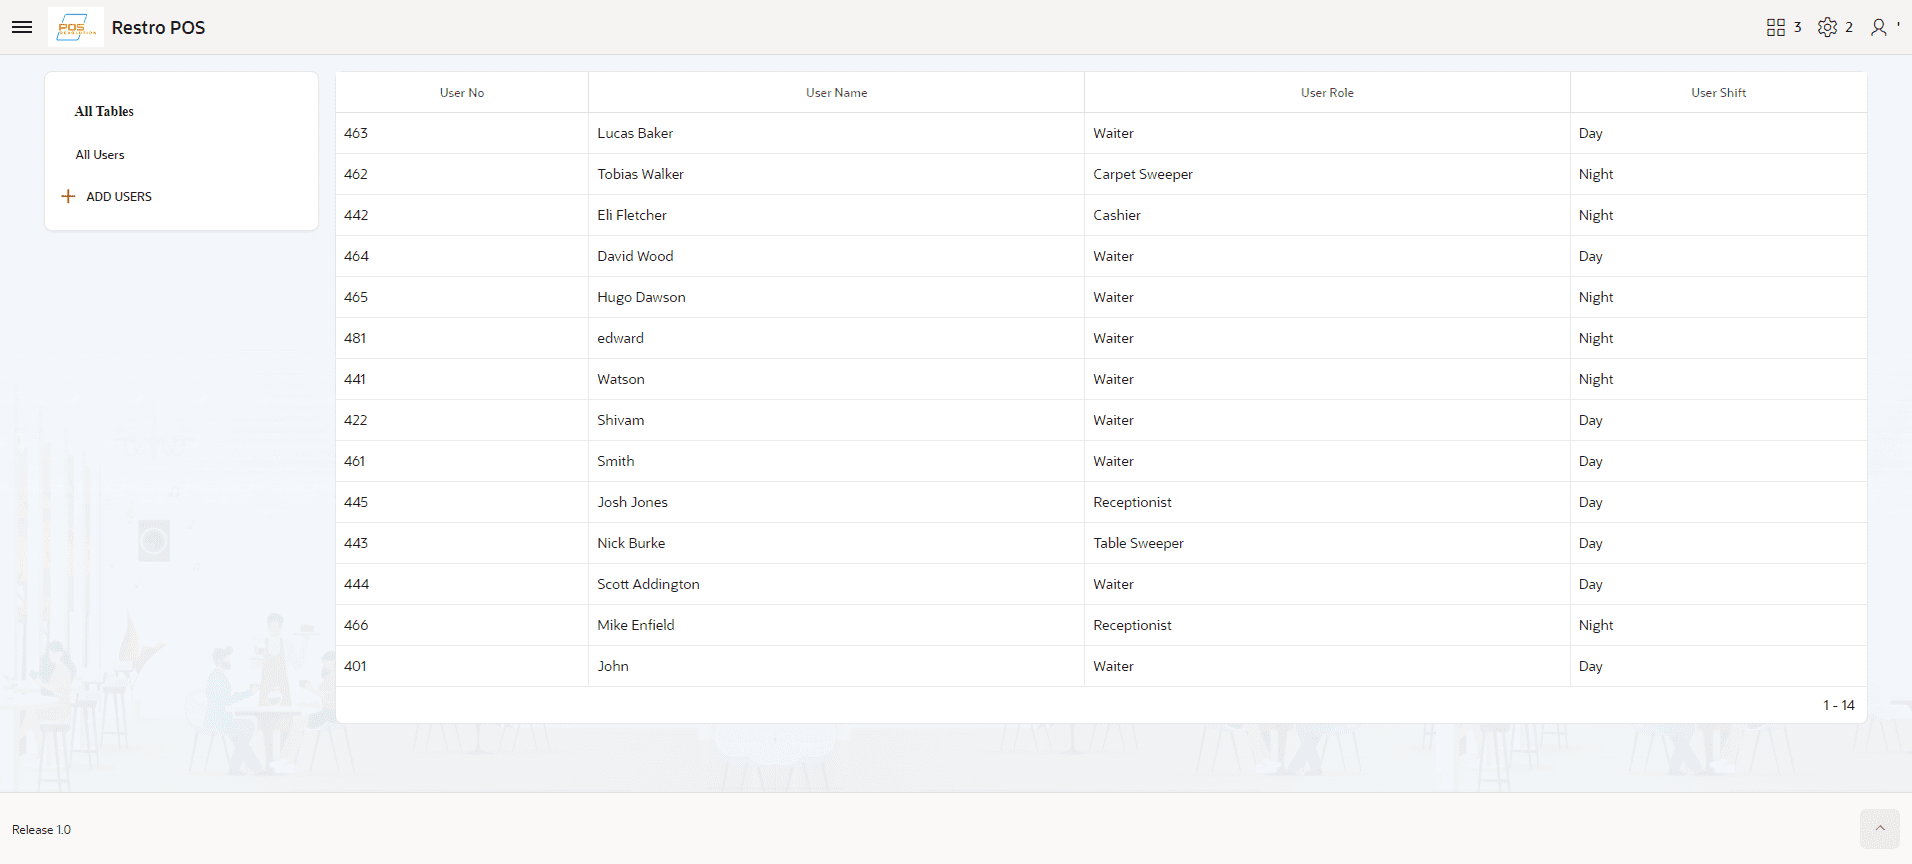Open the grid apps icon menu
The height and width of the screenshot is (864, 1912).
[1776, 27]
